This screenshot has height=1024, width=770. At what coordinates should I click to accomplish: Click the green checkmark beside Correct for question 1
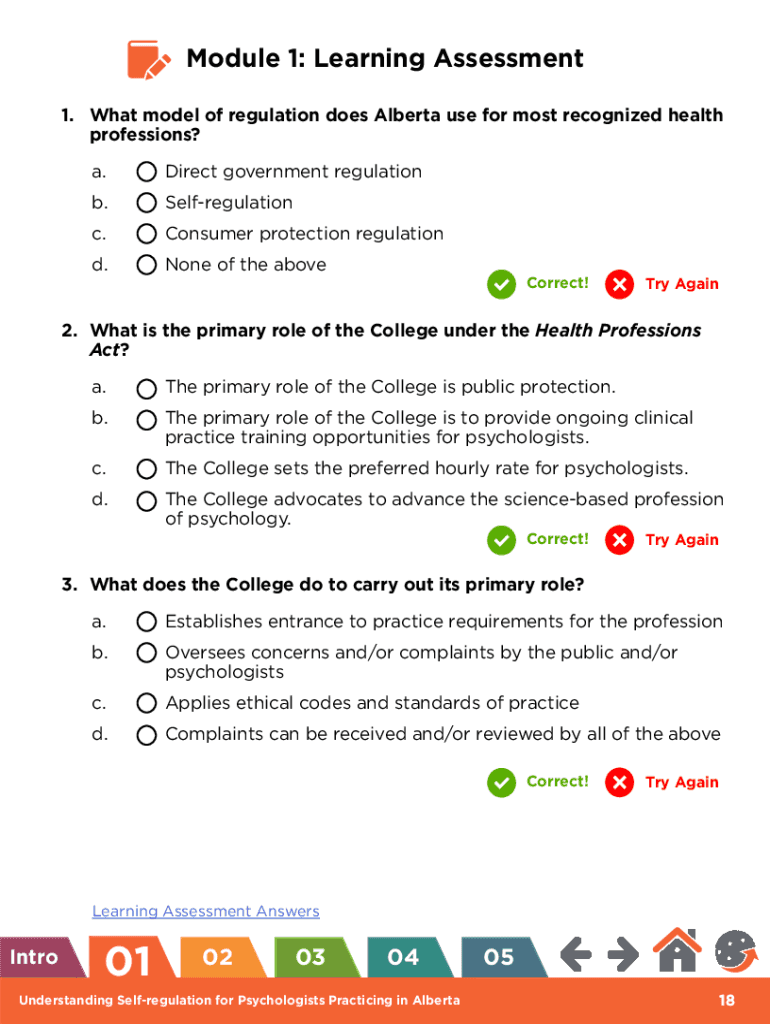click(502, 284)
